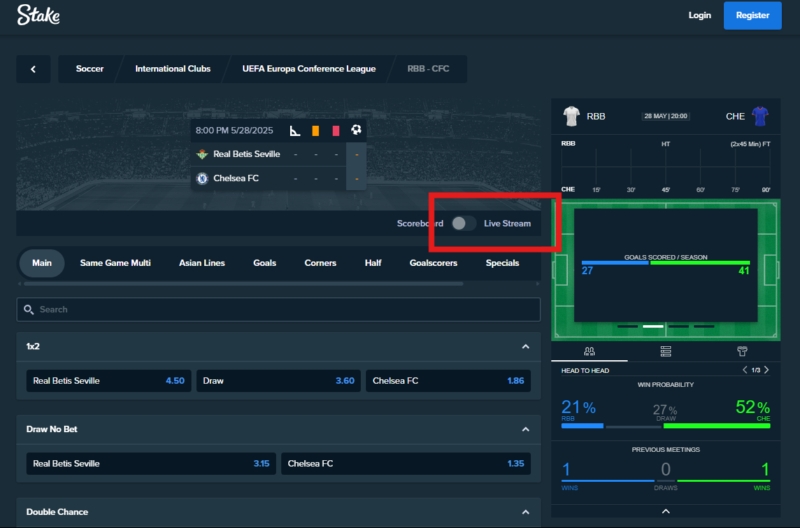
Task: Switch to the Asian Lines tab
Action: click(202, 263)
